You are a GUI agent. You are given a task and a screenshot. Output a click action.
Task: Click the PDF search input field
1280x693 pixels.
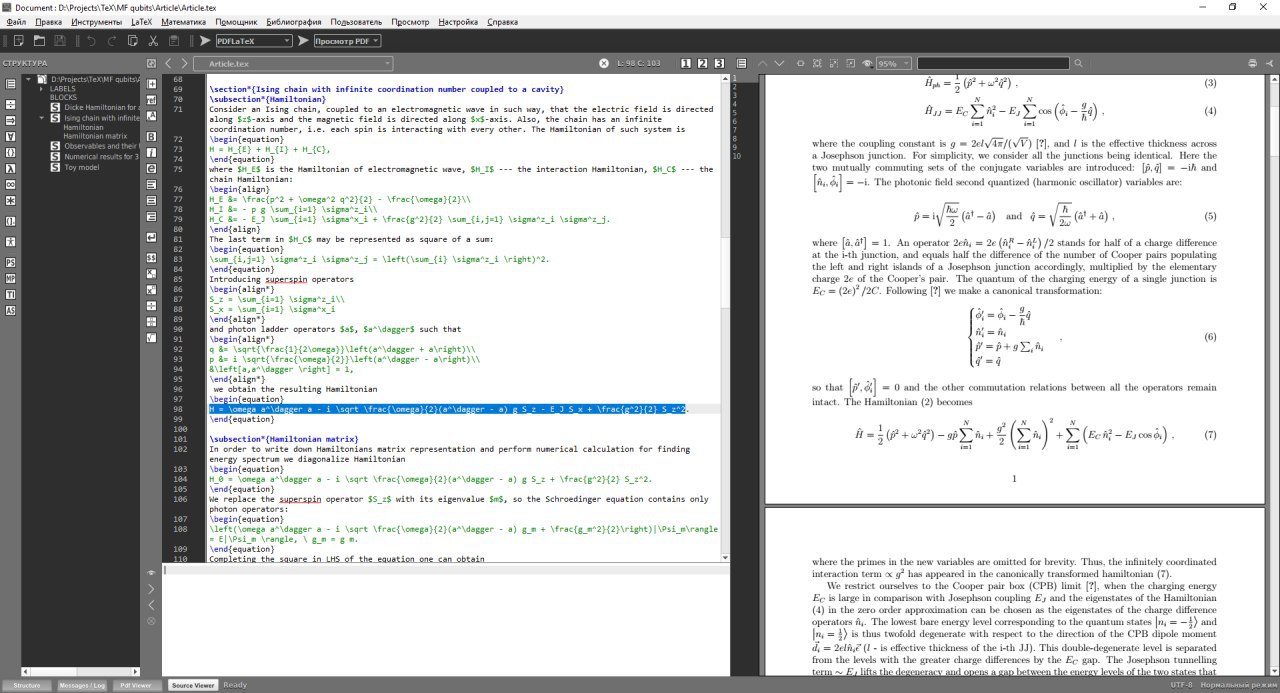(993, 63)
